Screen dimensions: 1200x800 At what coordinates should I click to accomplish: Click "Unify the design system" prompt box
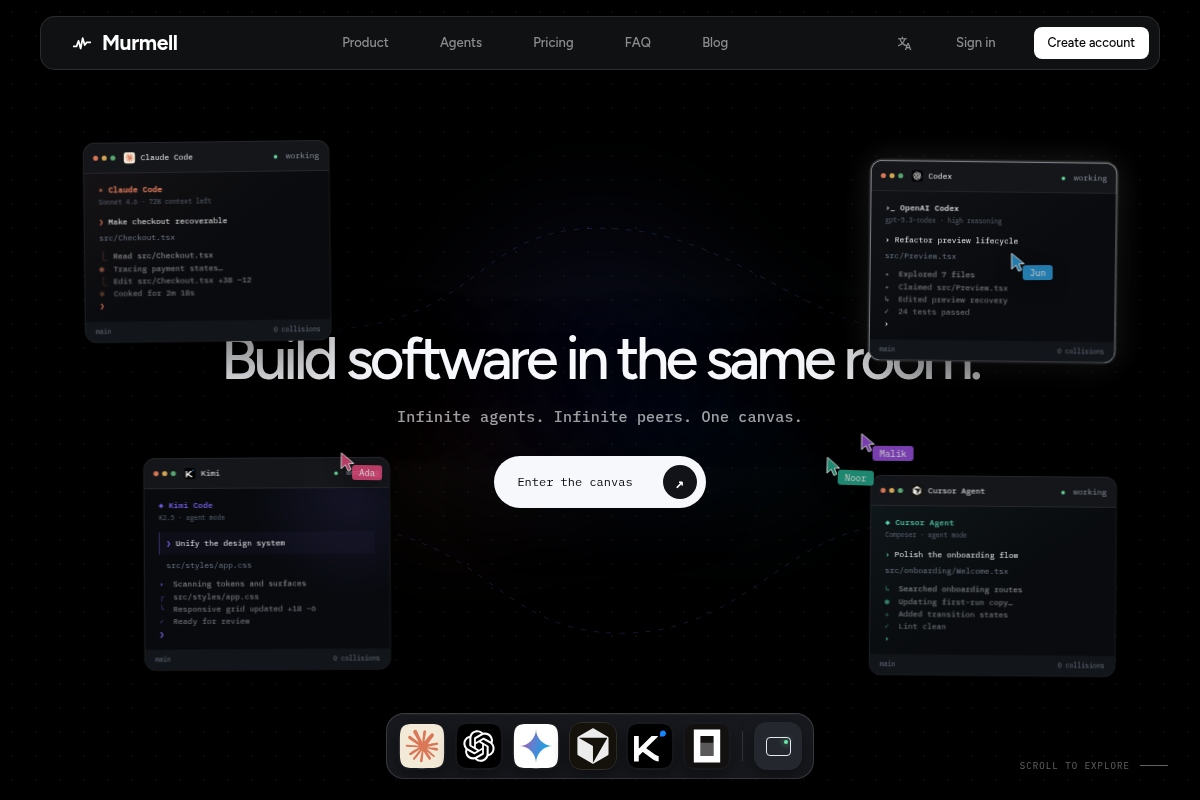(266, 543)
